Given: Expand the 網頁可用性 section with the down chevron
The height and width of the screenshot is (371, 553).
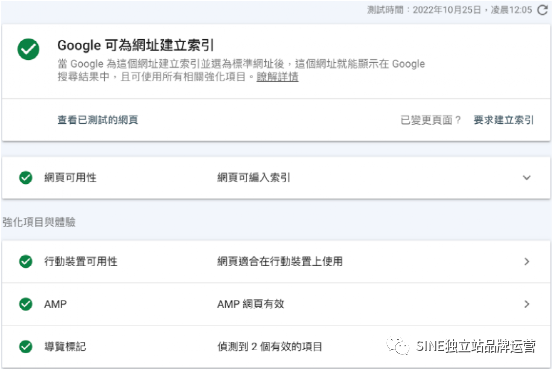Looking at the screenshot, I should [527, 178].
